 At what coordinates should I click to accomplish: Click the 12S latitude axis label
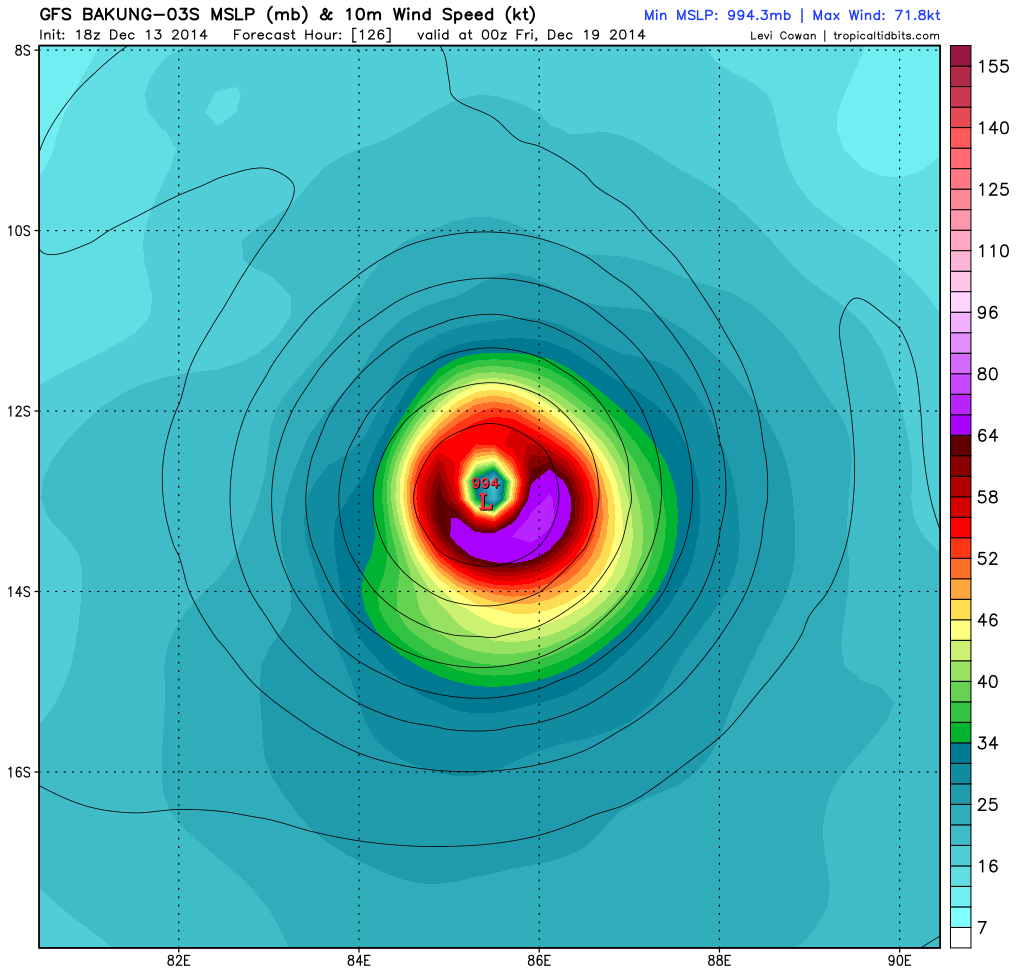[x=20, y=411]
